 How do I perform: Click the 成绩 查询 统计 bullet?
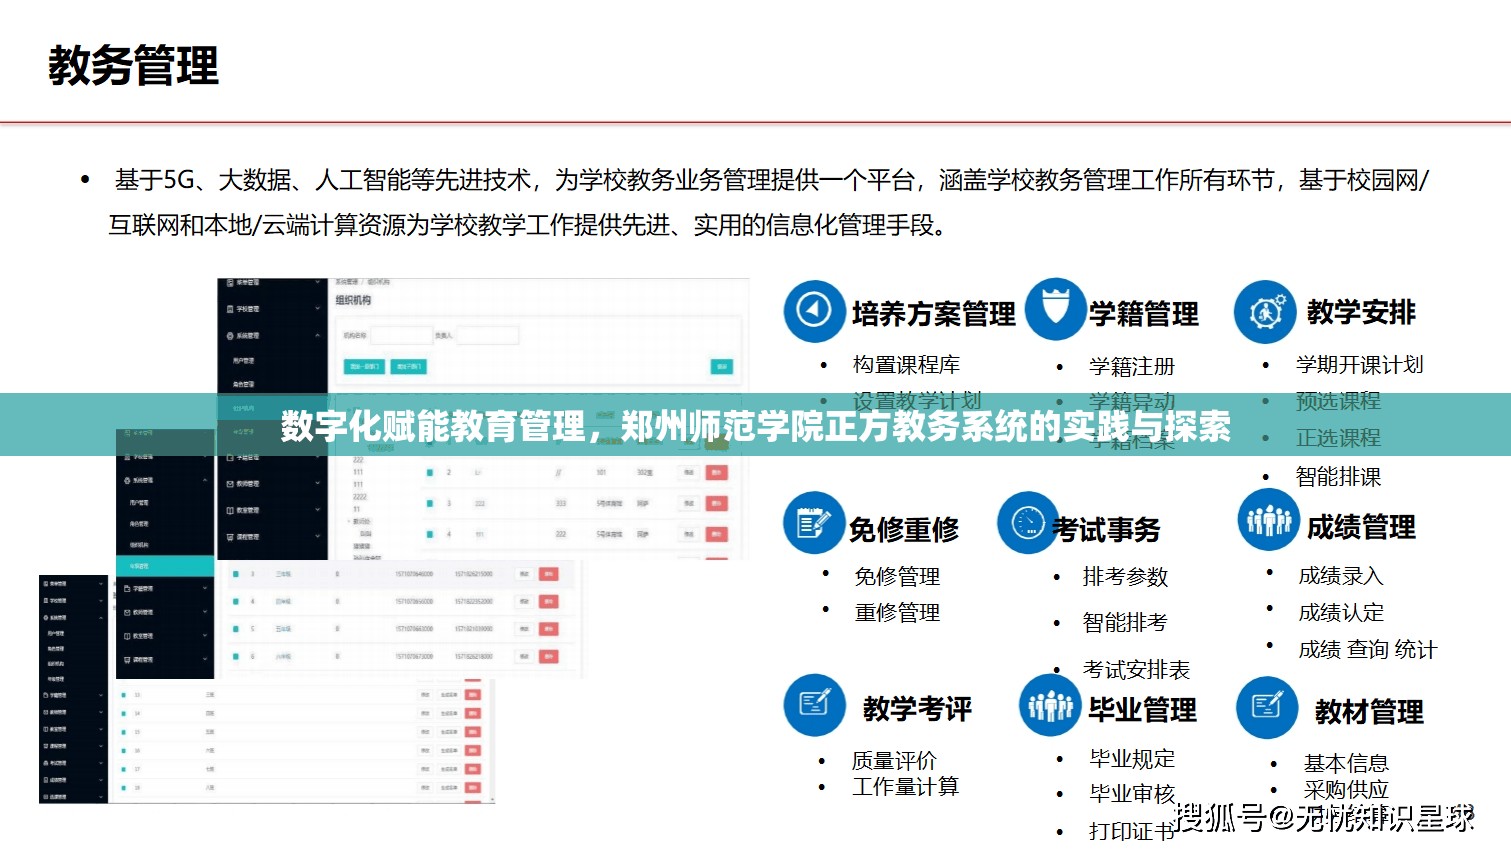click(1367, 650)
